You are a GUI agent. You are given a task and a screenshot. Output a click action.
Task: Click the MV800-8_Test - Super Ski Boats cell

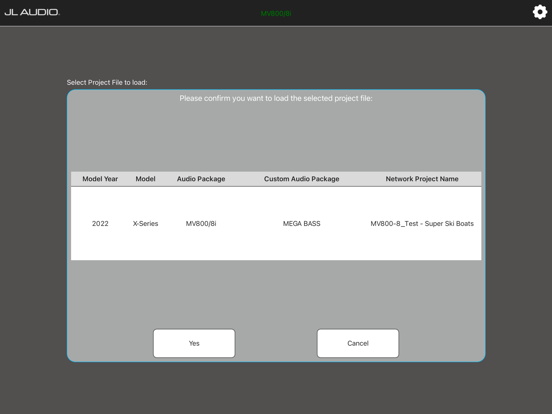click(422, 224)
